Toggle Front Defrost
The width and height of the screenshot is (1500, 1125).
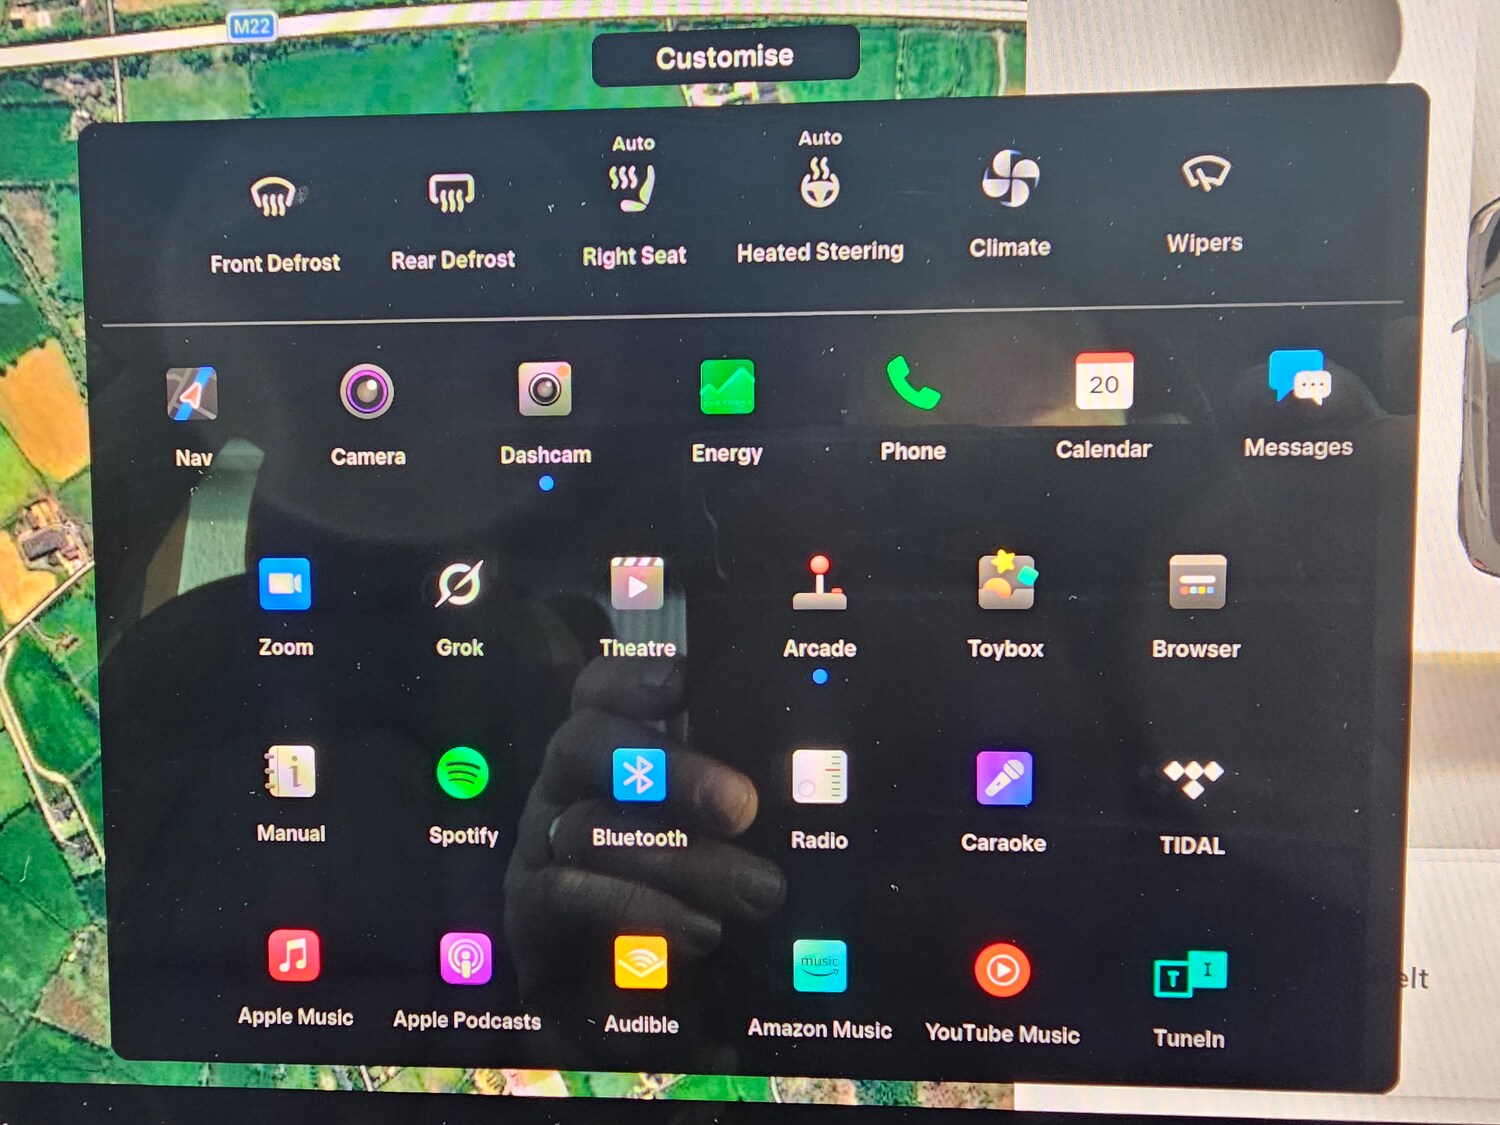point(274,197)
